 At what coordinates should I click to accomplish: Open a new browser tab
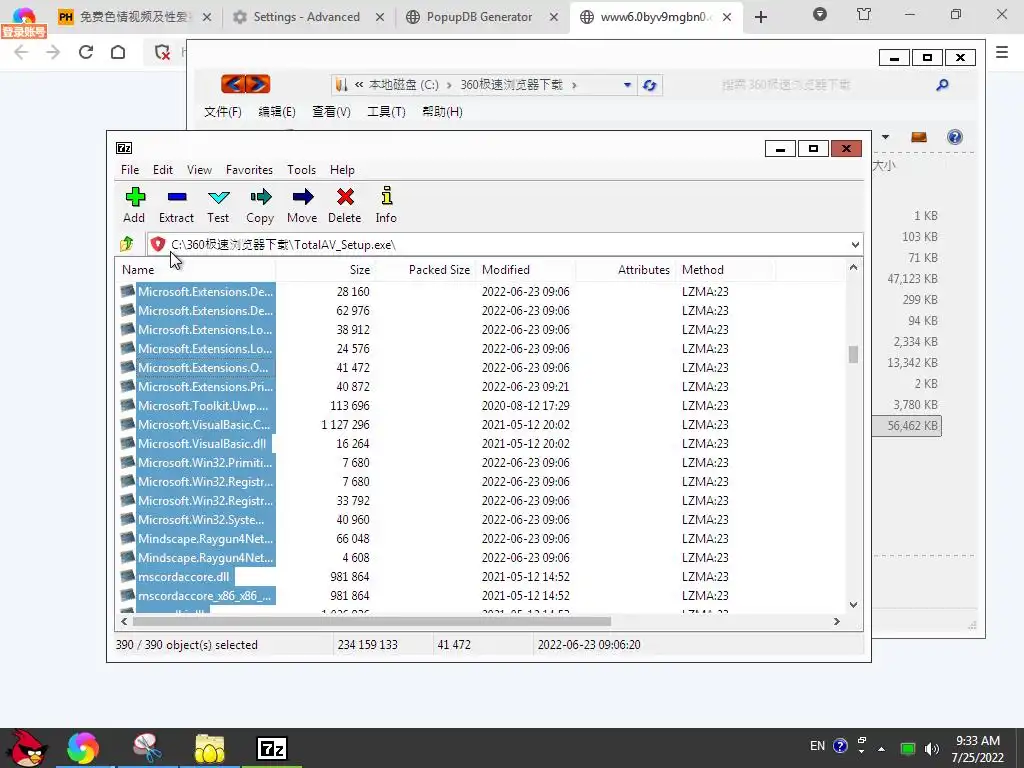[761, 18]
